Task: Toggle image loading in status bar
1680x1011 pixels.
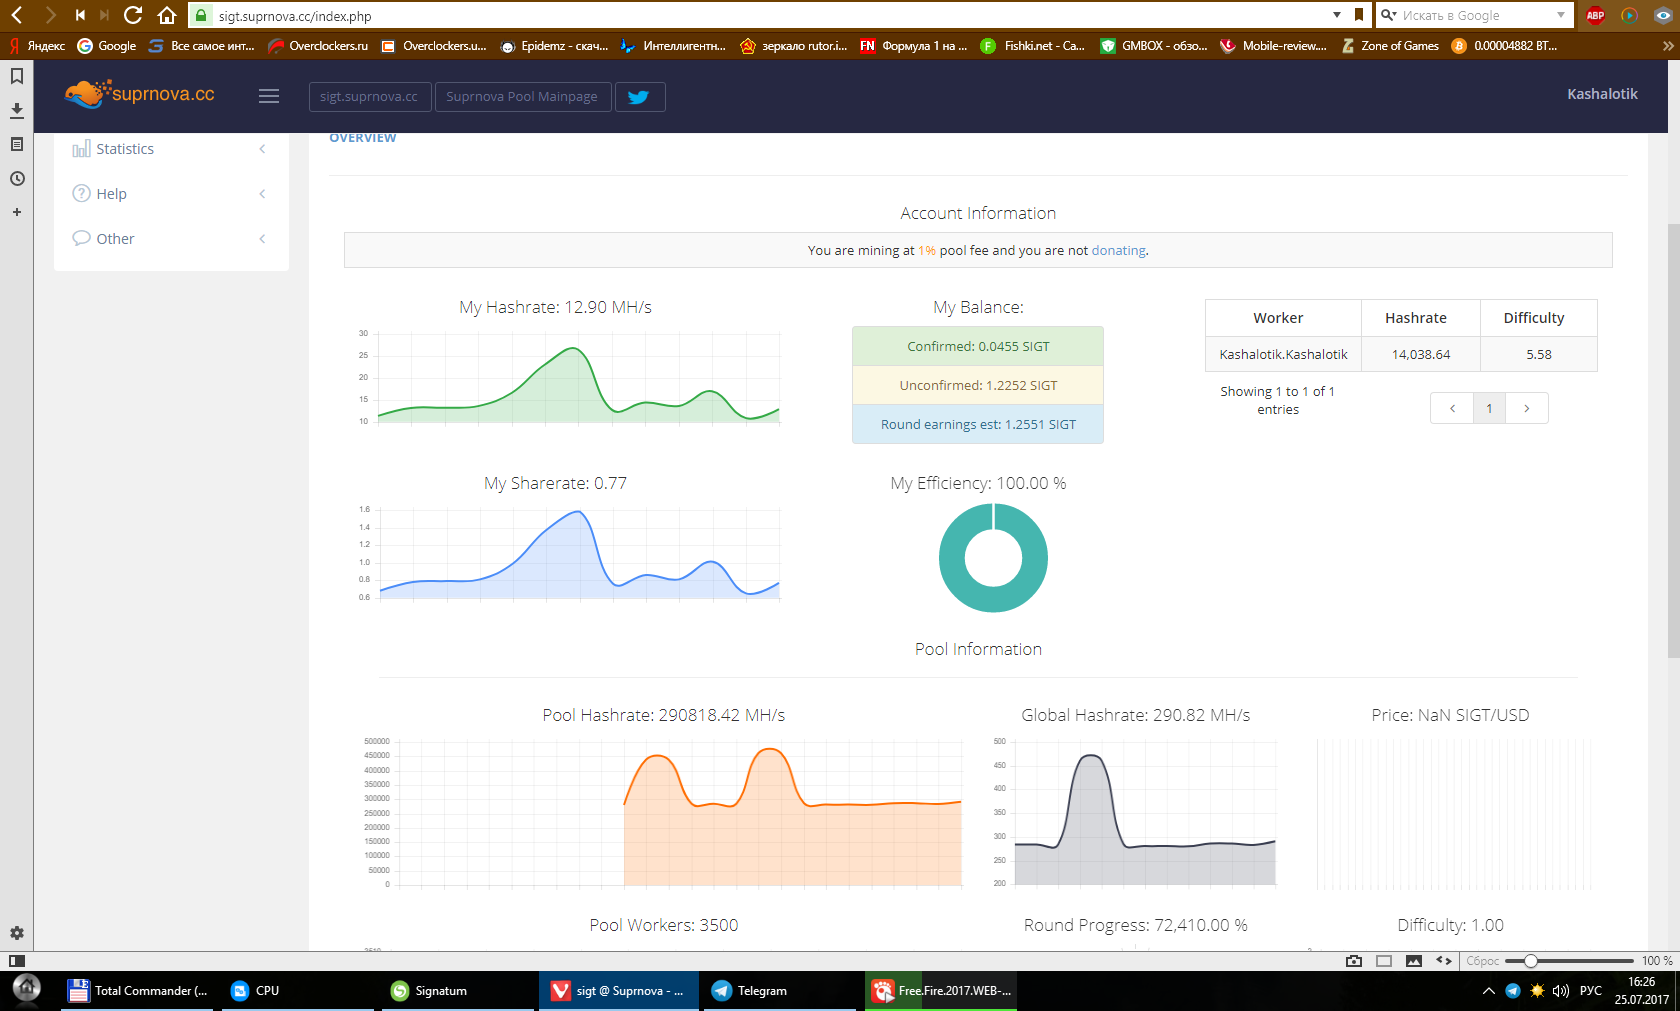Action: (1413, 961)
